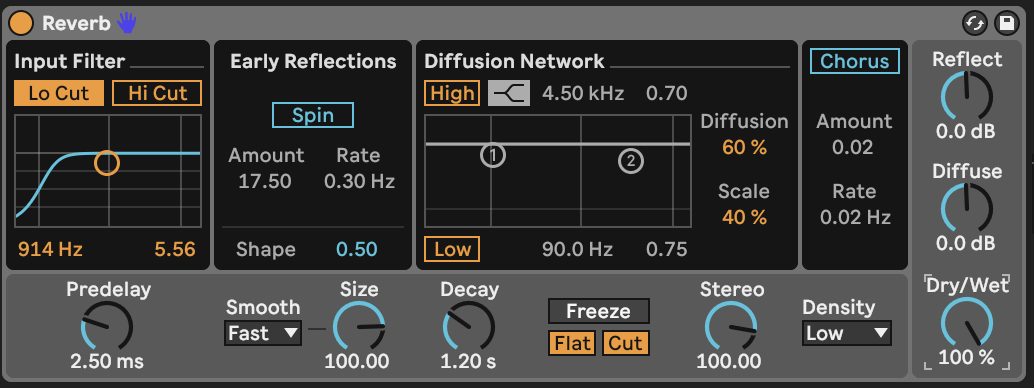
Task: Open the Smooth Fast dropdown
Action: [x=263, y=333]
